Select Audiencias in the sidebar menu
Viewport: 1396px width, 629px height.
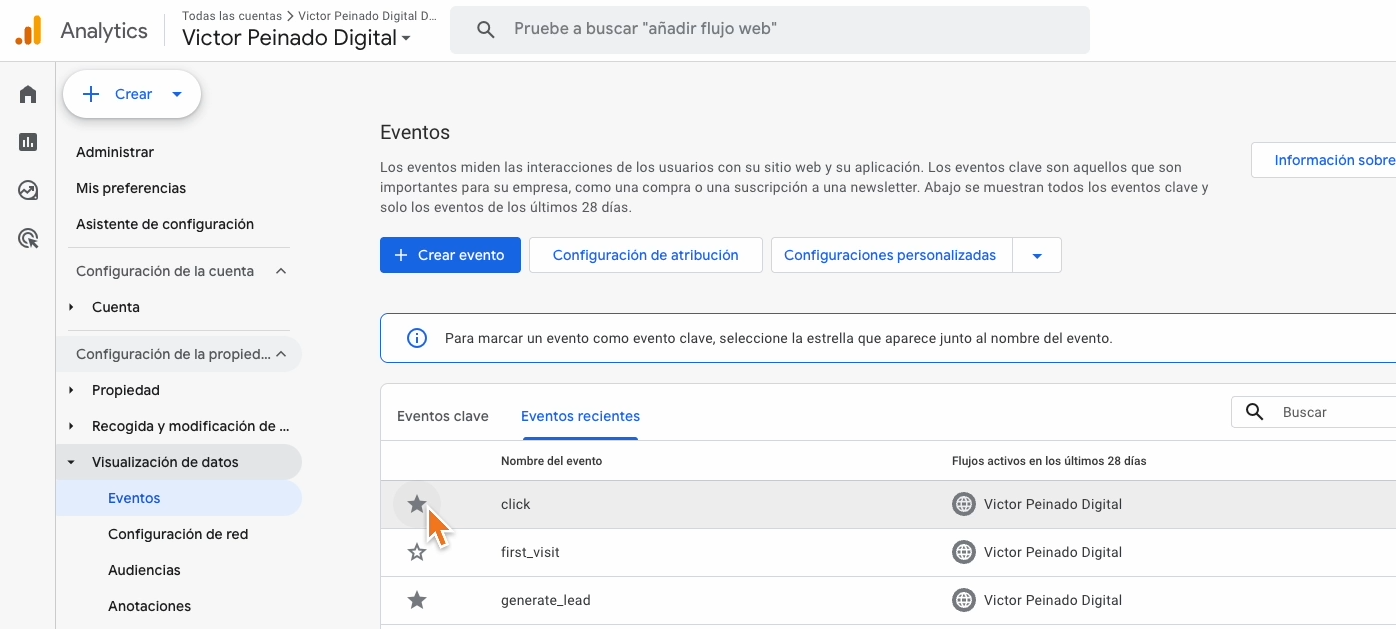pyautogui.click(x=144, y=570)
